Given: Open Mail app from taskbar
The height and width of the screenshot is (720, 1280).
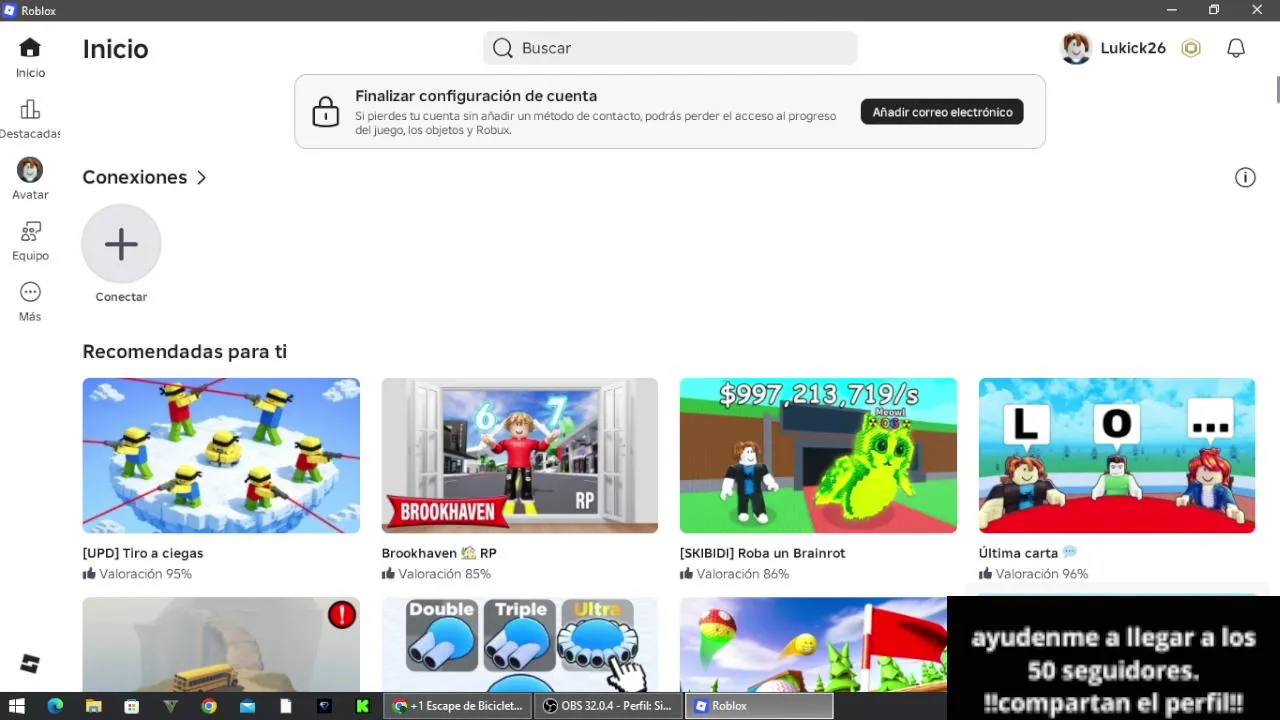Looking at the screenshot, I should point(247,706).
